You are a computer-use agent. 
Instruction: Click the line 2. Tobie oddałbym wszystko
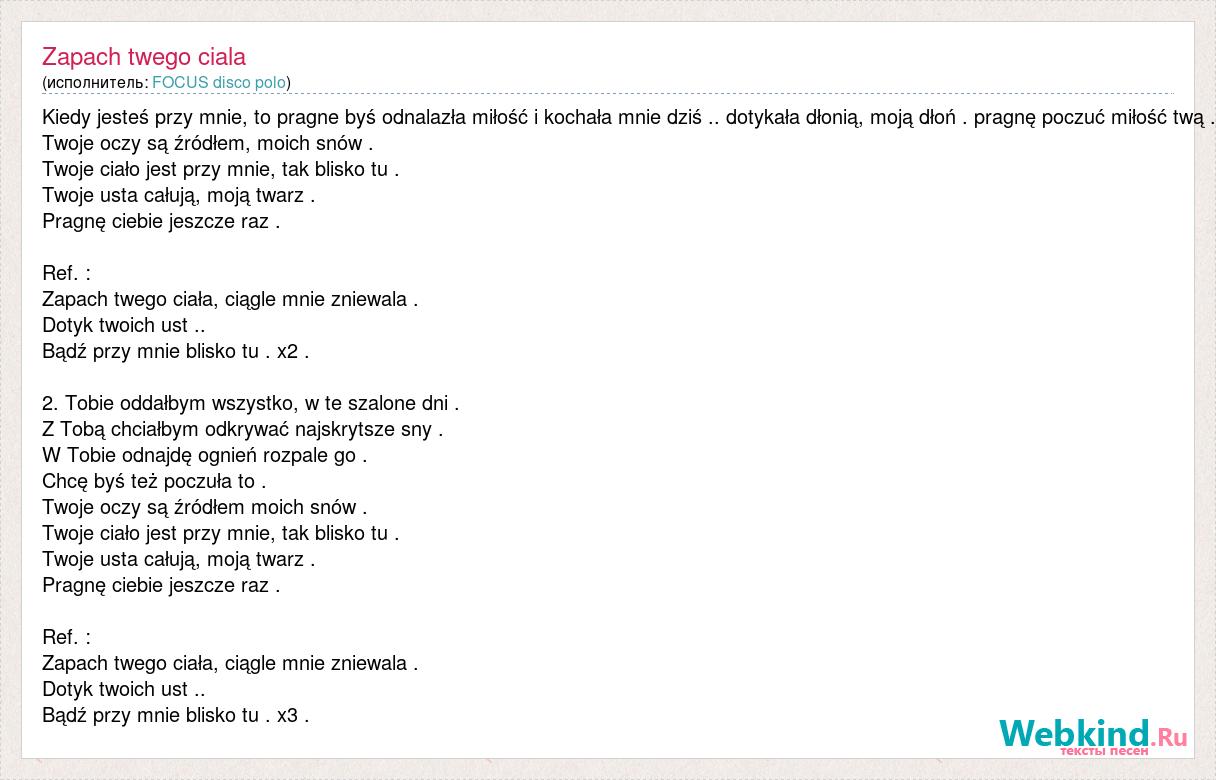(x=251, y=403)
